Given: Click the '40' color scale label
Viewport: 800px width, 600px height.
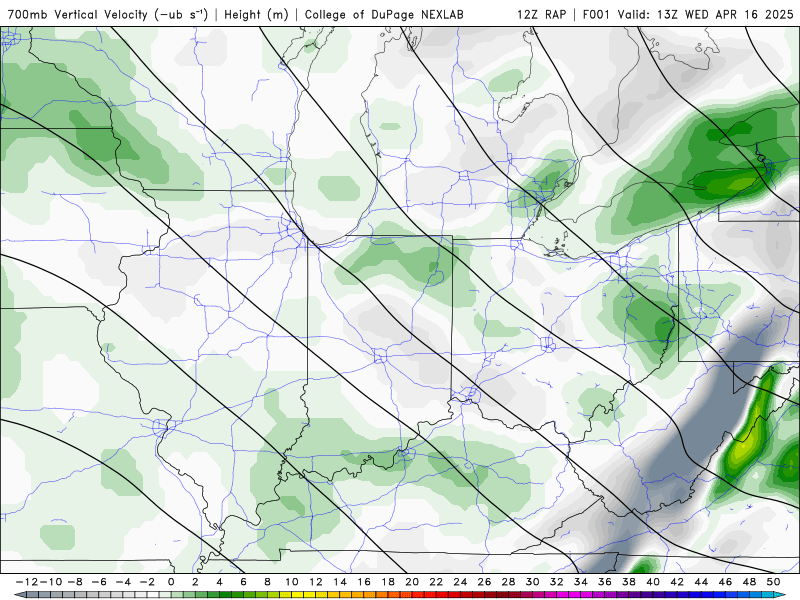Looking at the screenshot, I should coord(653,582).
